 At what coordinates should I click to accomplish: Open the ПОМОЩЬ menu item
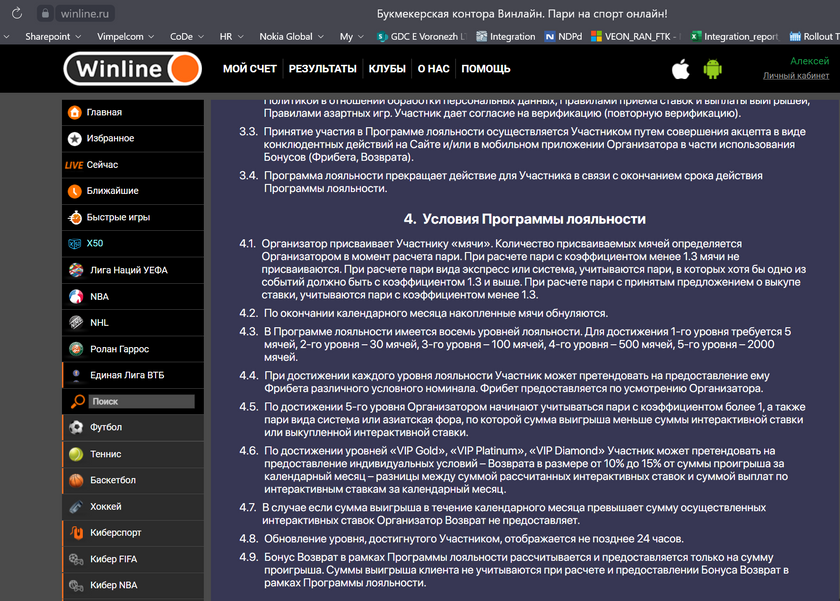pos(485,69)
